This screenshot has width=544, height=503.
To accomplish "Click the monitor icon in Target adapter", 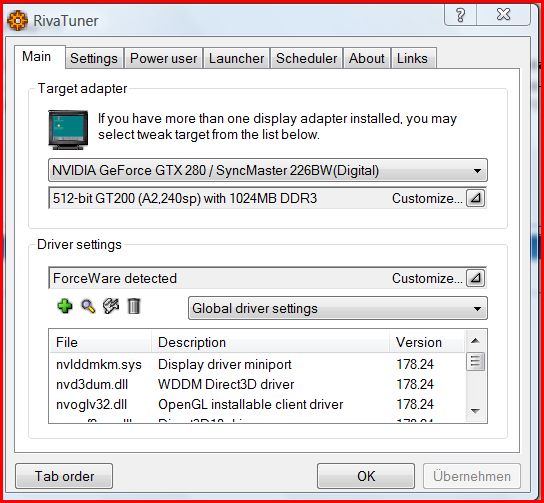I will click(x=68, y=130).
